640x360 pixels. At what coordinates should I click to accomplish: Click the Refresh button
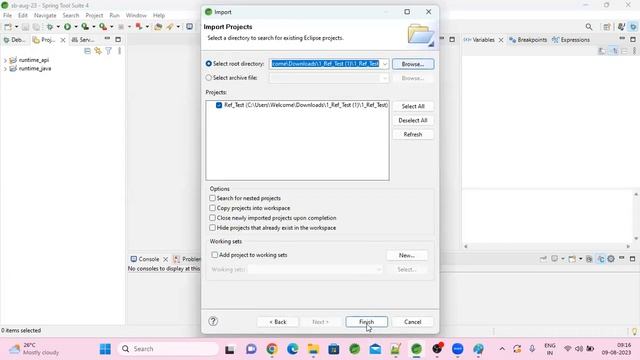coord(413,134)
